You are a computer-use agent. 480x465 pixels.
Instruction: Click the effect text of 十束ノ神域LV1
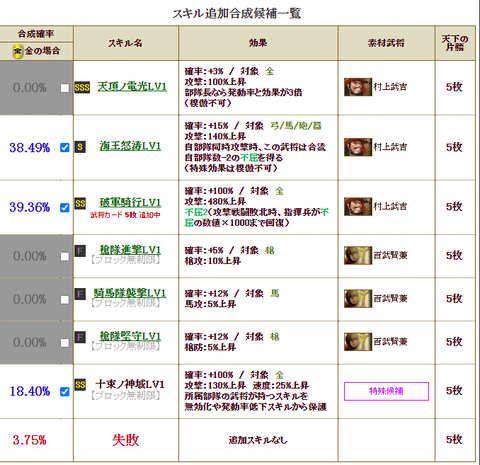tap(256, 391)
